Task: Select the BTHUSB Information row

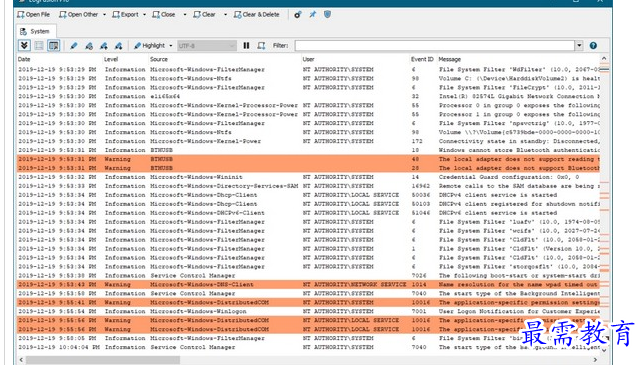Action: point(308,150)
